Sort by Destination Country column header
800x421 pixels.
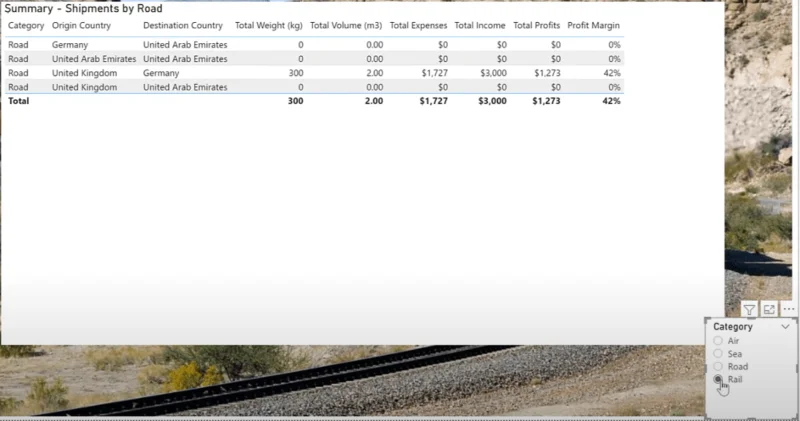(x=183, y=26)
